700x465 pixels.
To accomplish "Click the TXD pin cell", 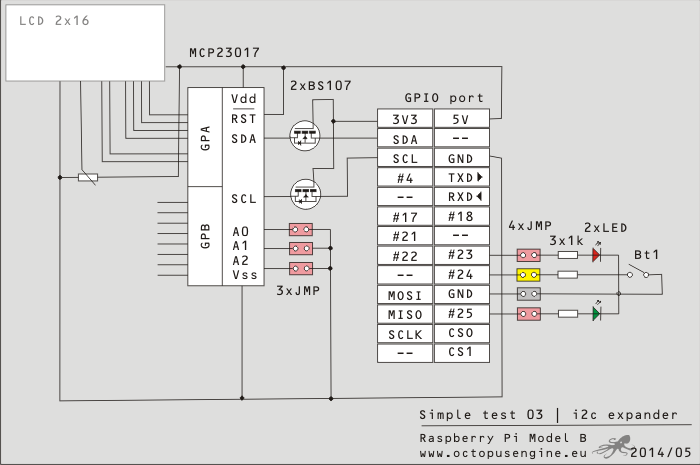I will tap(462, 178).
